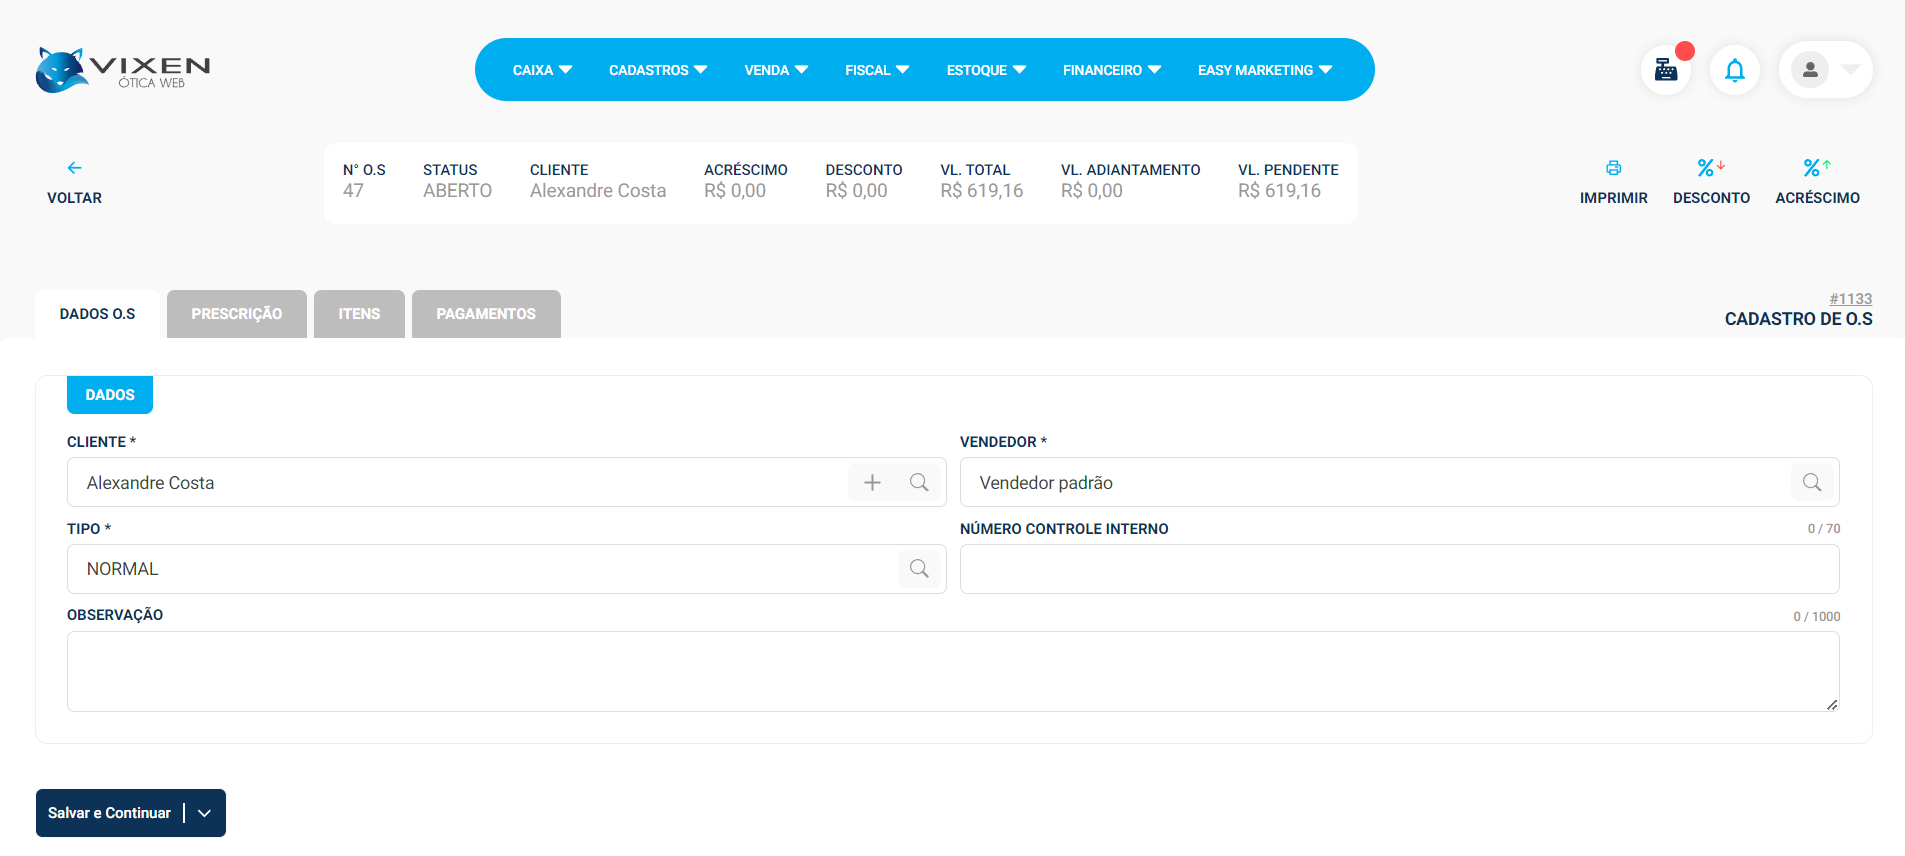Click the IMPRIMIR label

click(1614, 198)
